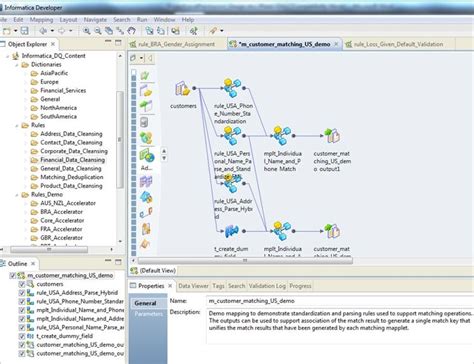Click the Name input field in Properties
Viewport: 474px width, 364px height.
[x=340, y=301]
